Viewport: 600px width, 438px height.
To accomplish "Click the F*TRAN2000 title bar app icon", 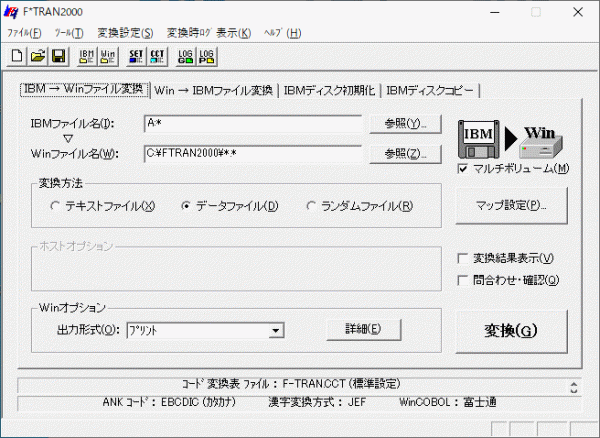I will click(11, 12).
